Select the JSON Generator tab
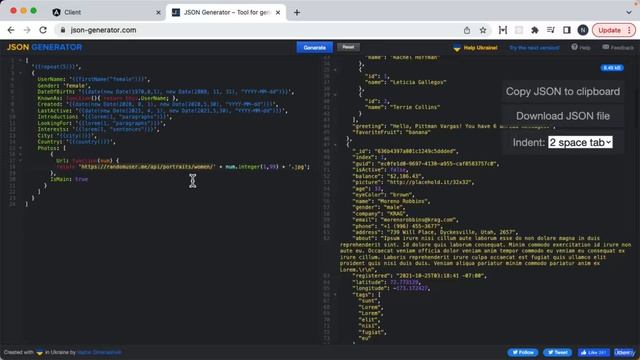 (x=227, y=13)
